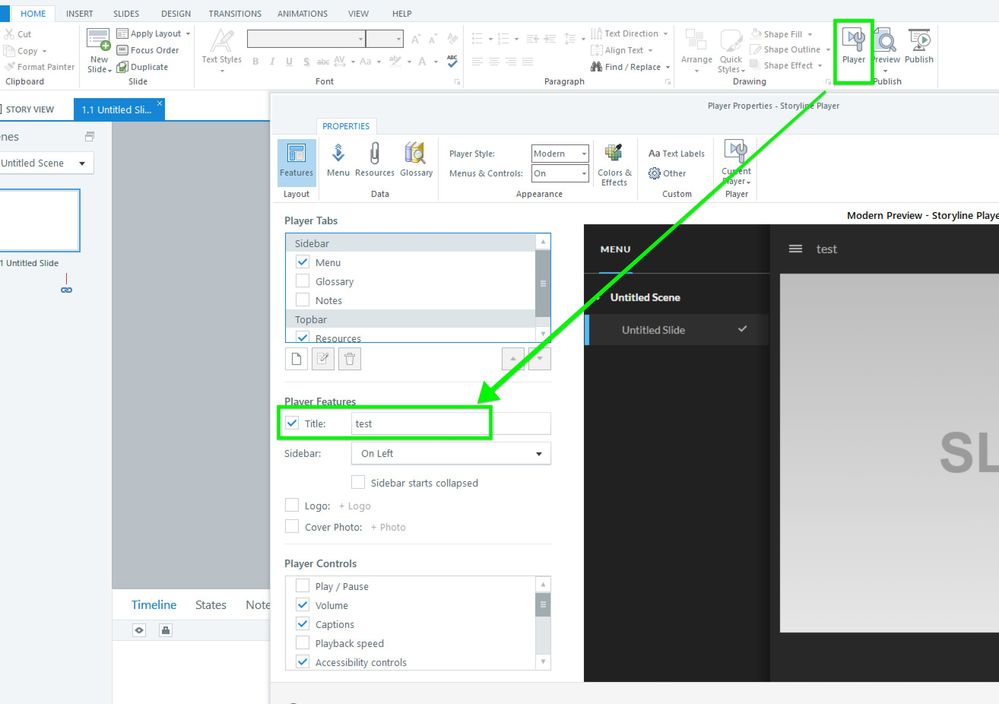Enable the Glossary player tab checkbox

[x=303, y=282]
